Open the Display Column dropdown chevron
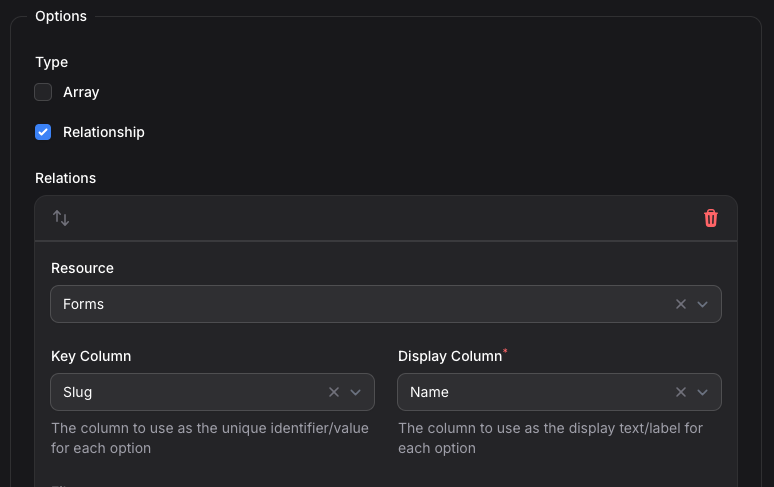 pyautogui.click(x=703, y=392)
